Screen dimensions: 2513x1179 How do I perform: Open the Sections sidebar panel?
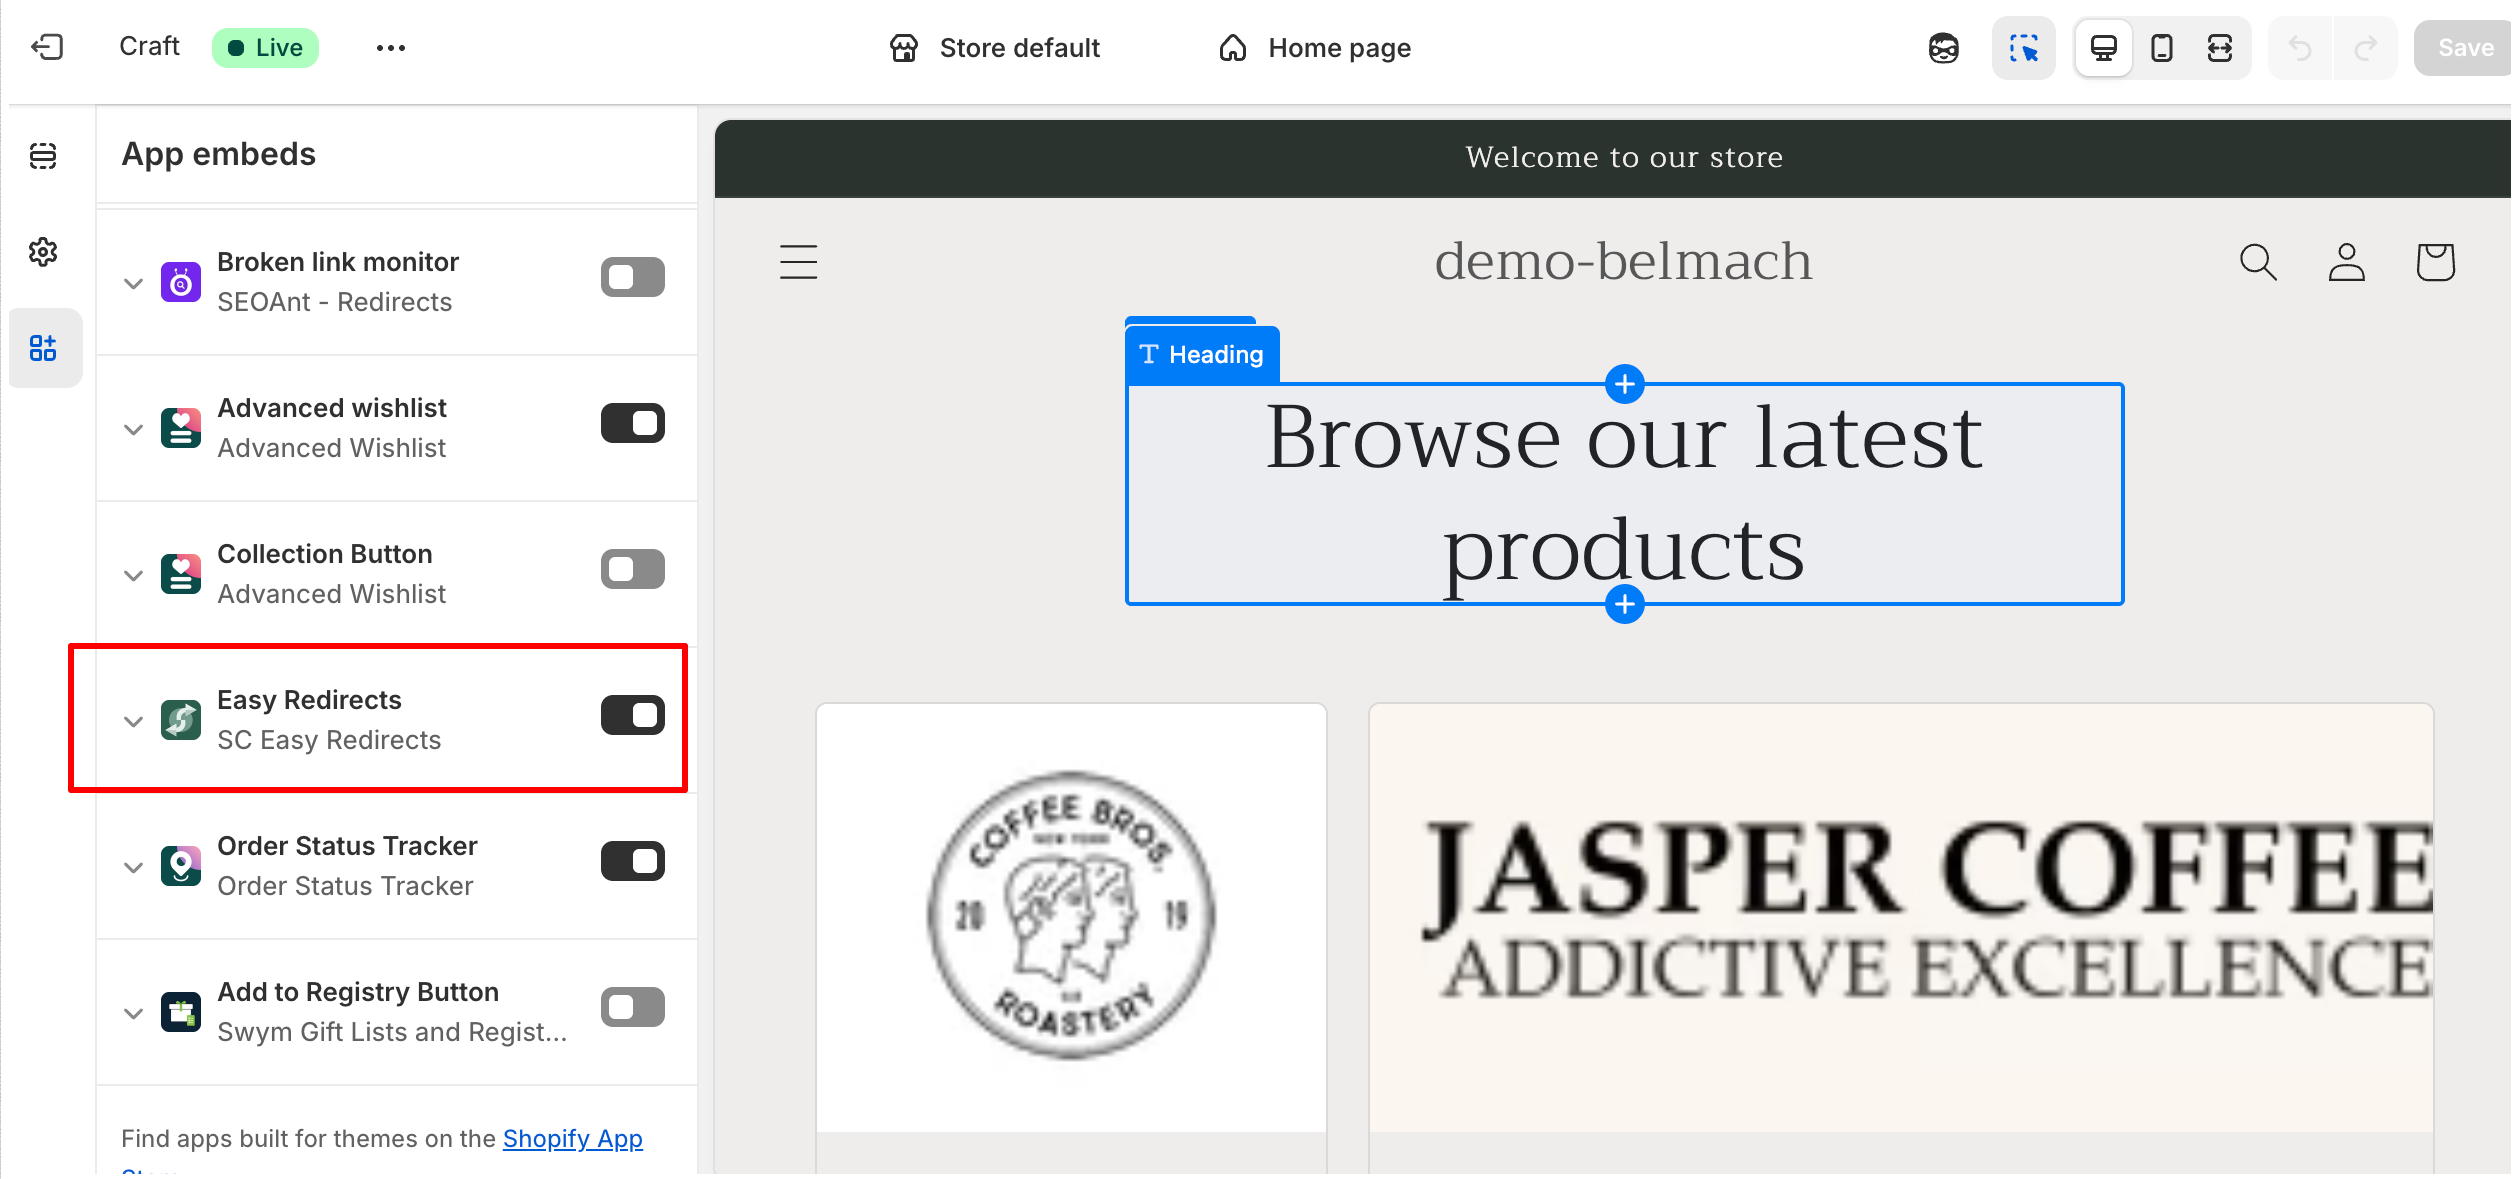(43, 156)
